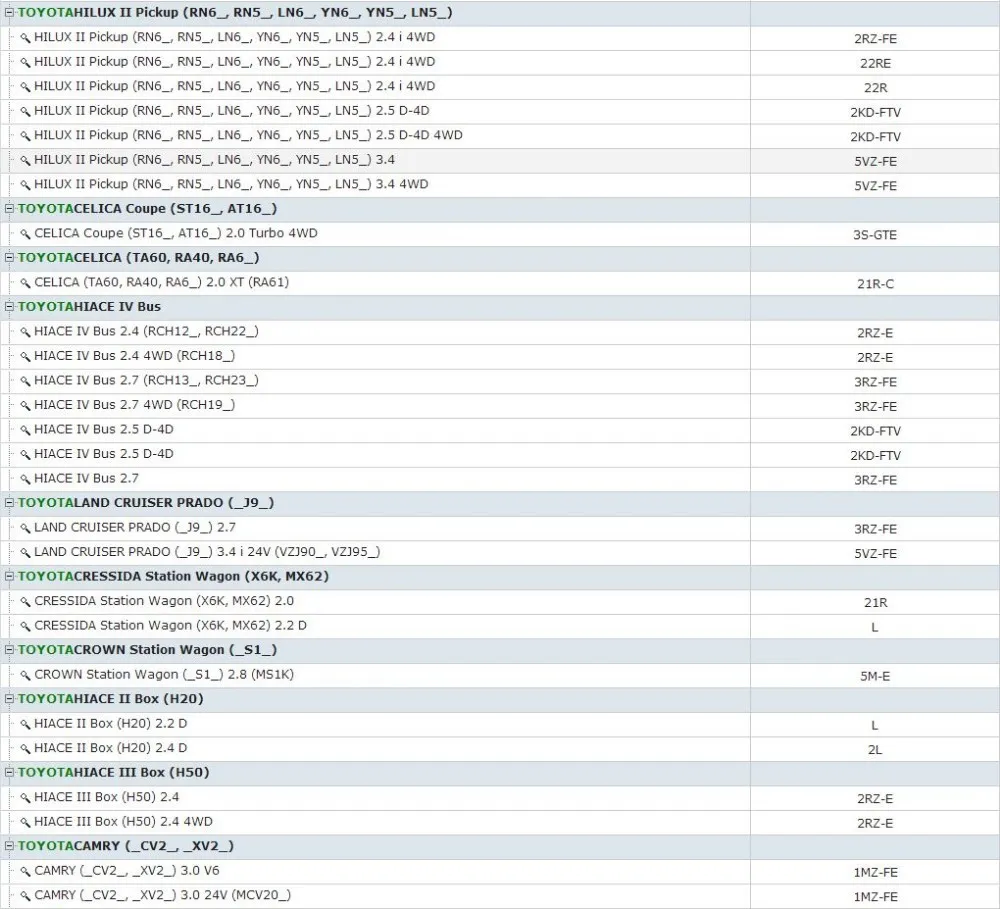Click magnifier icon for CELICA Coupe 2.0 Turbo 4WD
Screen dimensions: 1000x909
point(25,234)
